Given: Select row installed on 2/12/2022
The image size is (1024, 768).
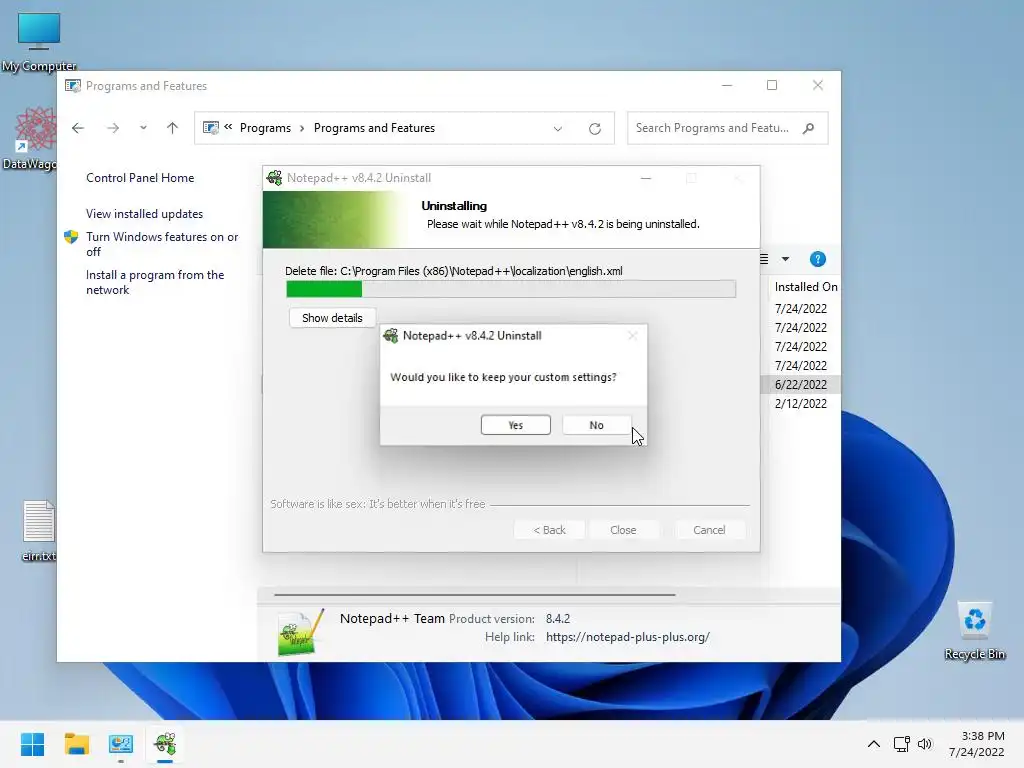Looking at the screenshot, I should tap(801, 404).
